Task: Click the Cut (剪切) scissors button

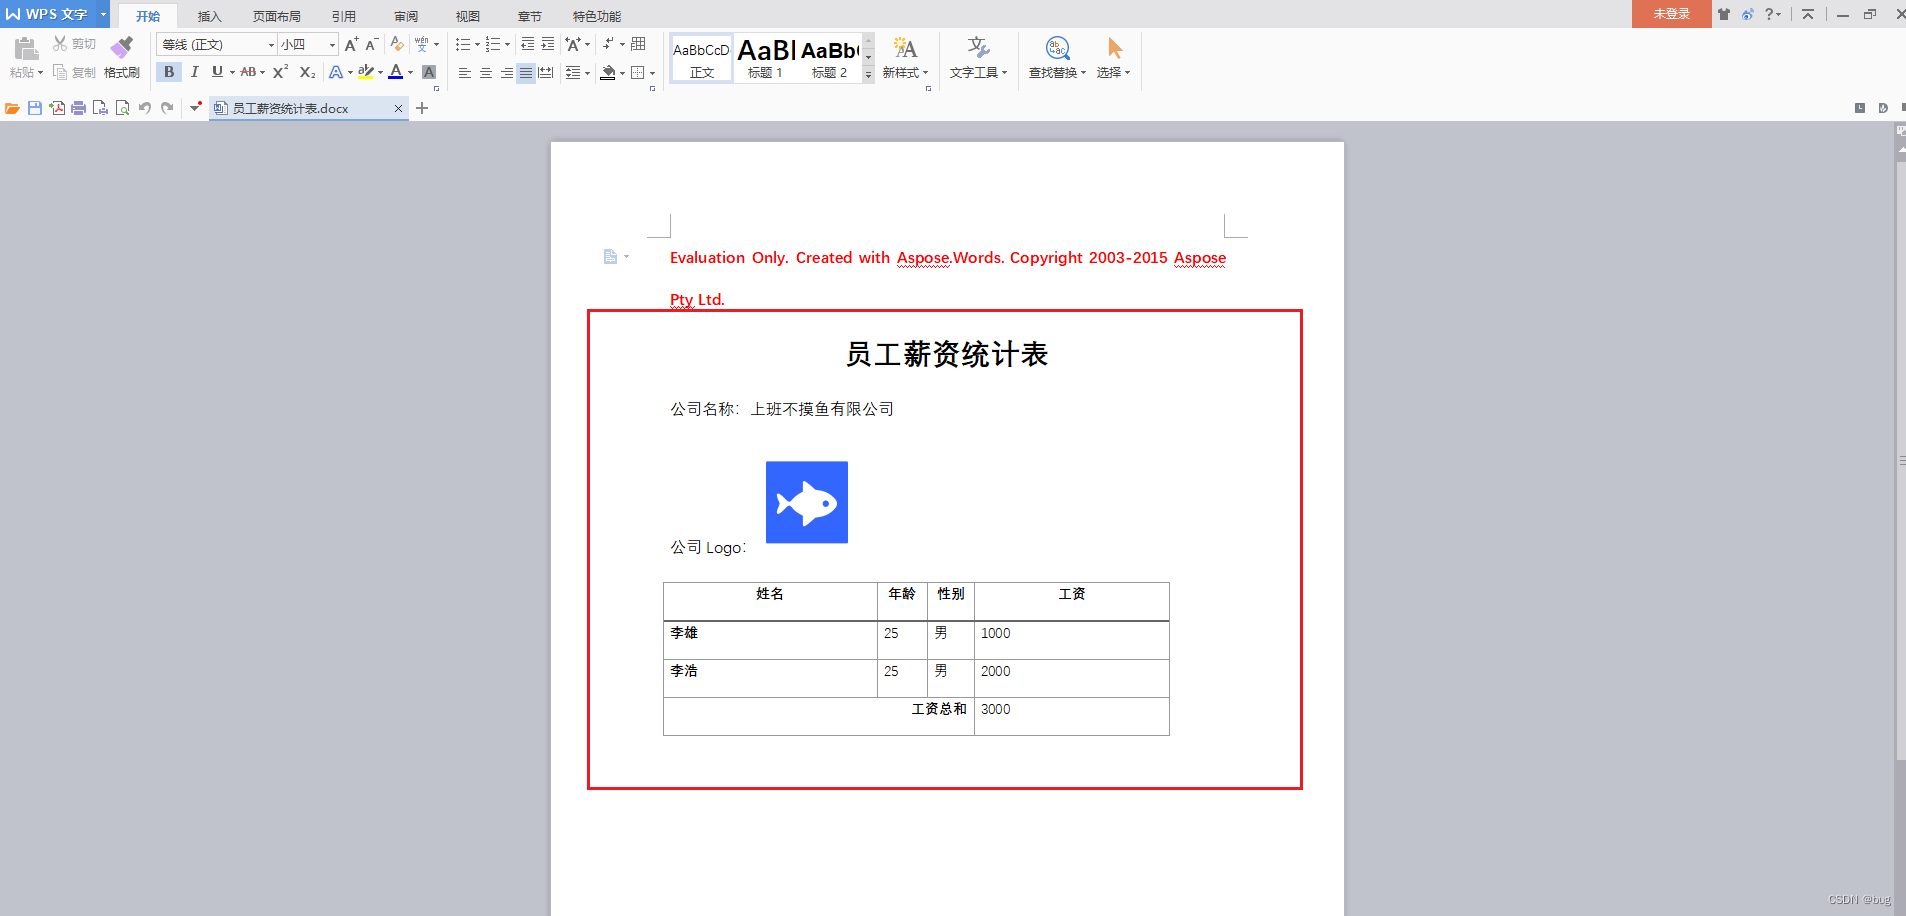Action: (74, 44)
